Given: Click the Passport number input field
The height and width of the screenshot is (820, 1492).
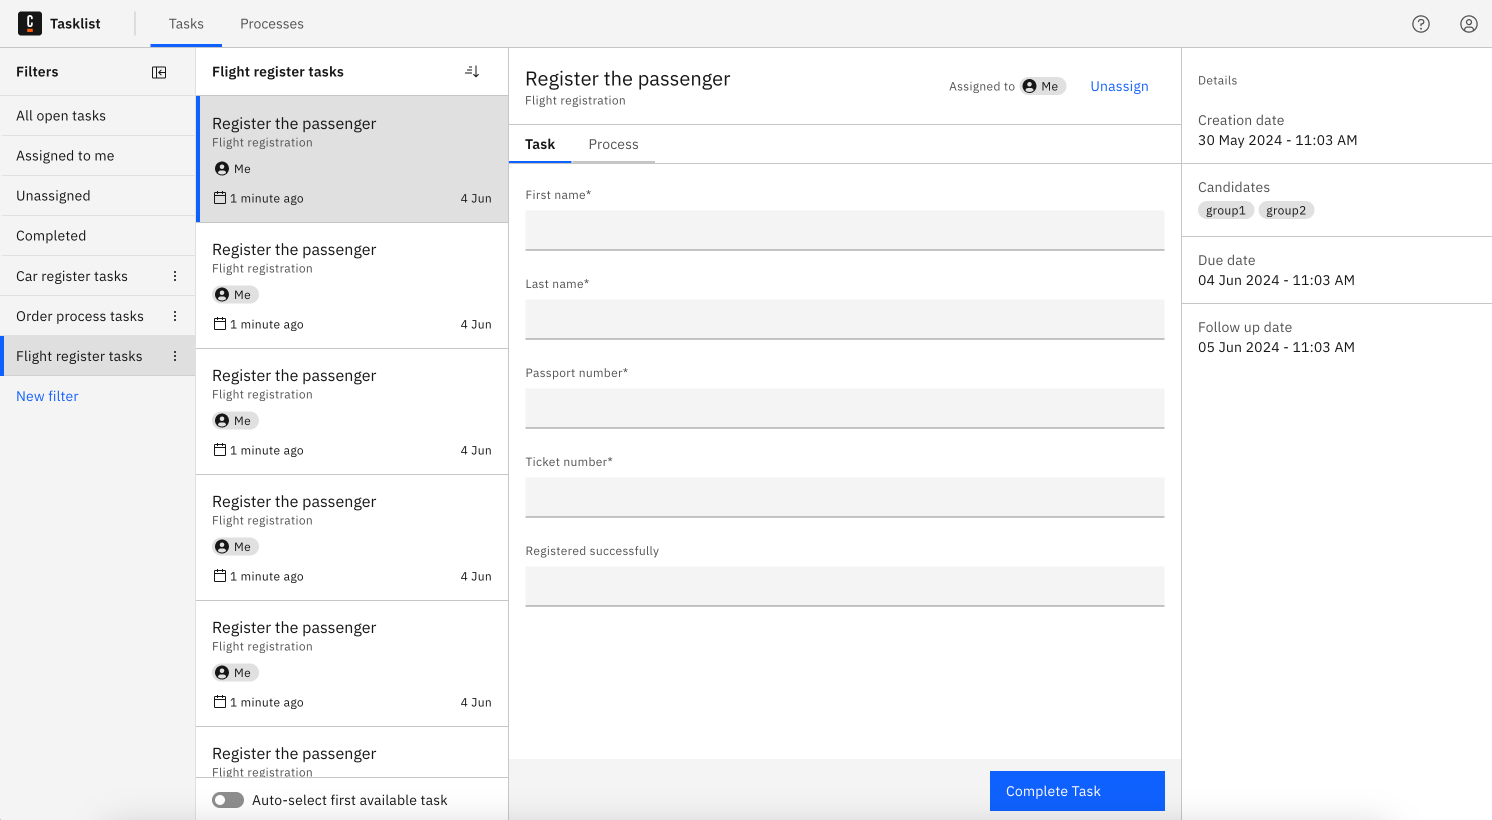Looking at the screenshot, I should 845,408.
